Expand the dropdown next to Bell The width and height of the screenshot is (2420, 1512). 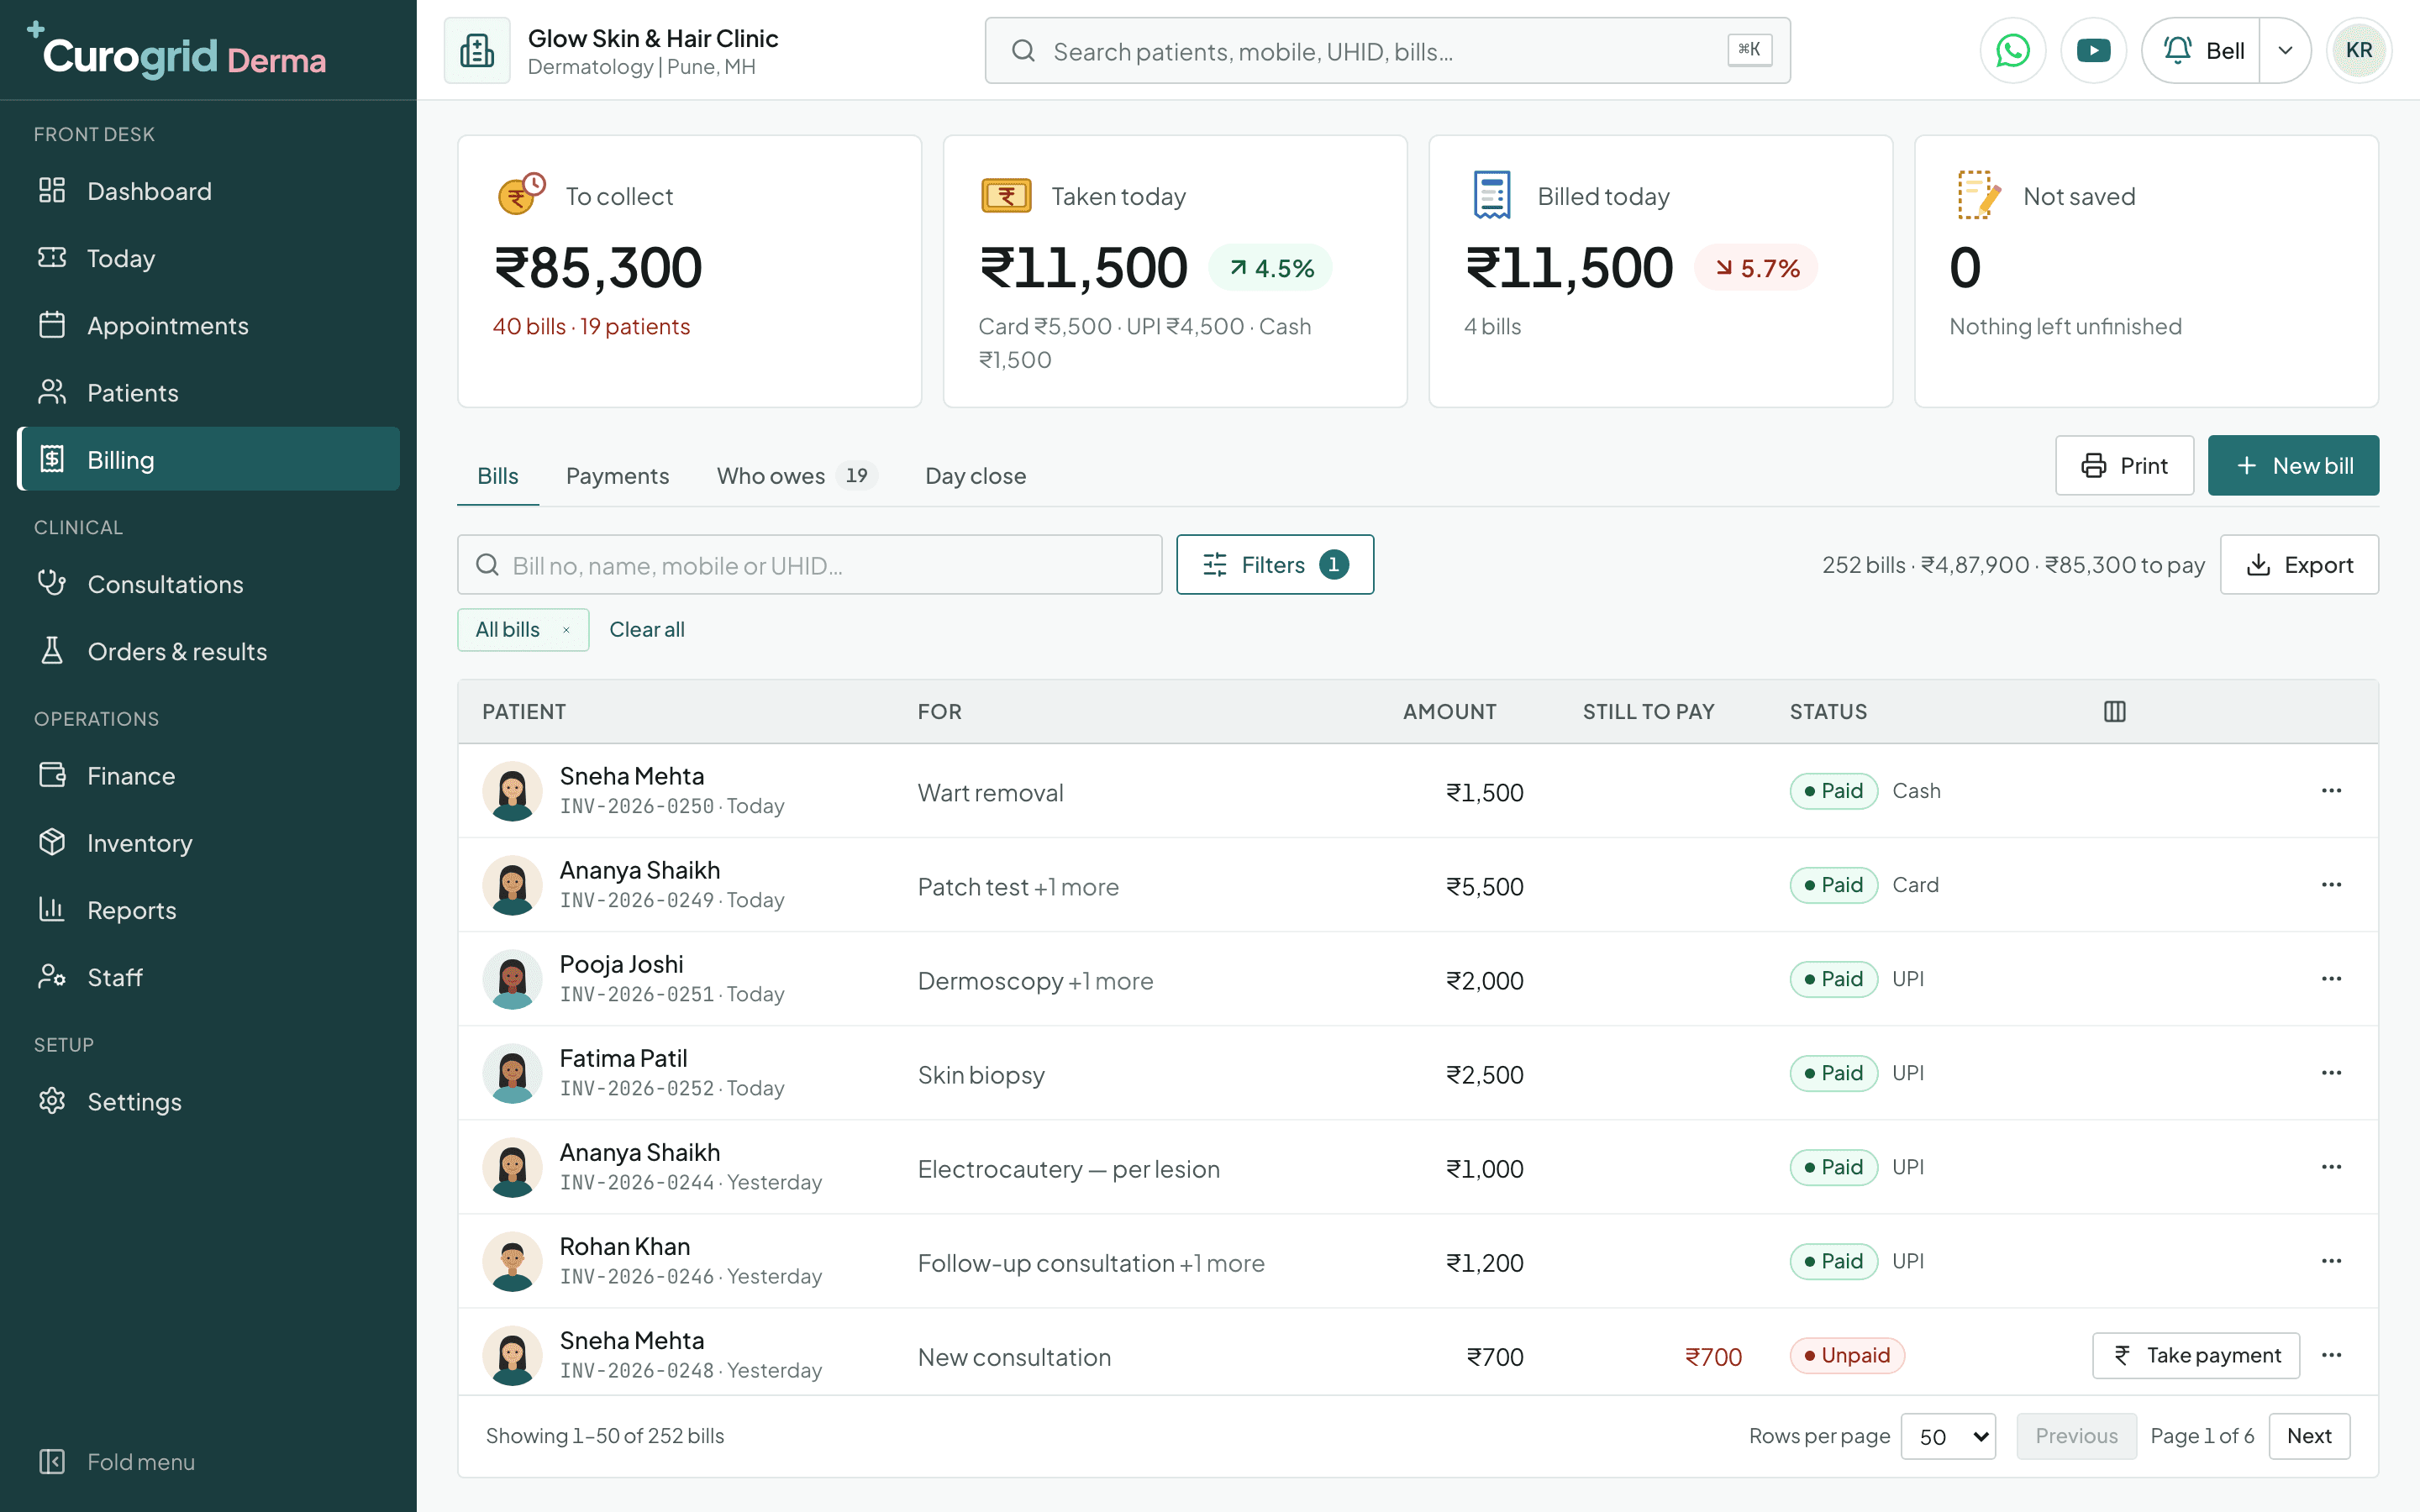click(2285, 50)
